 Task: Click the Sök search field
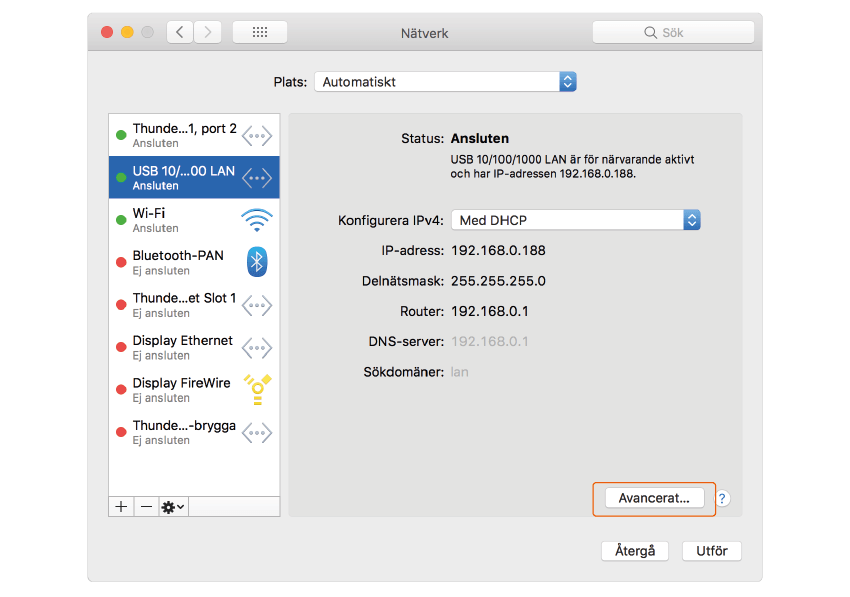[673, 32]
